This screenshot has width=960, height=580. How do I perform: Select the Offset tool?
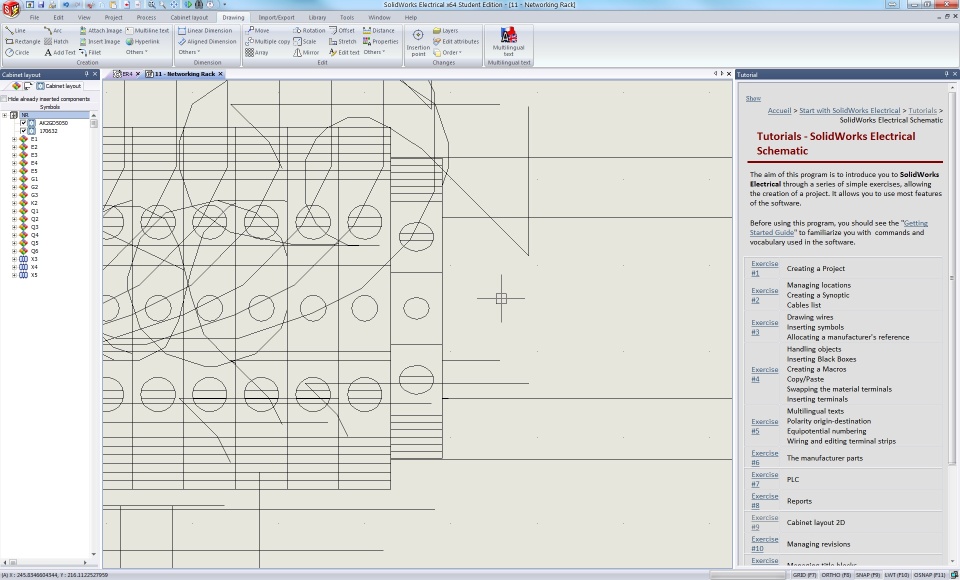pos(342,31)
